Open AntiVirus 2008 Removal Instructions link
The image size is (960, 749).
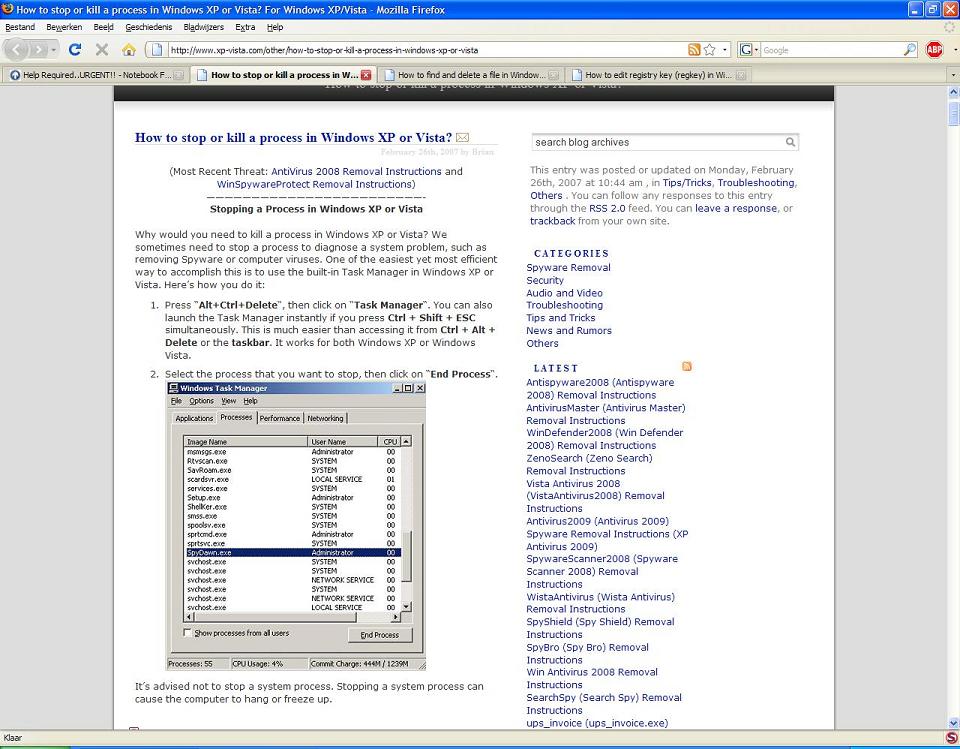pyautogui.click(x=356, y=171)
